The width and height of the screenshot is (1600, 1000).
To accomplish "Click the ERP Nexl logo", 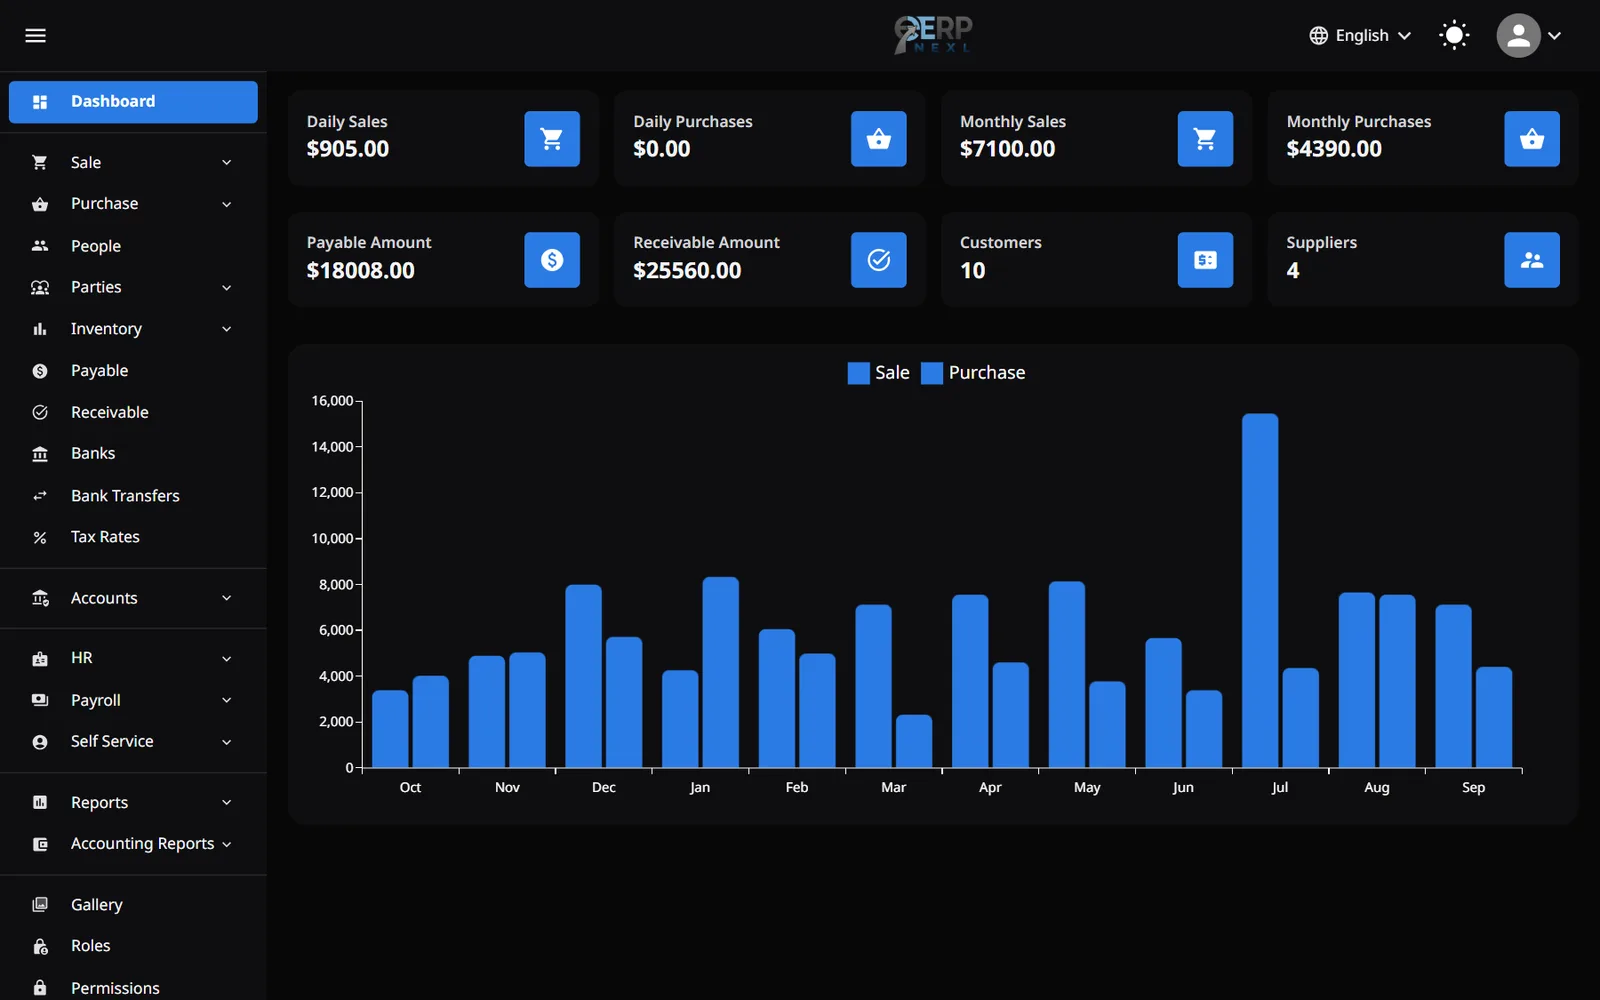I will click(x=933, y=35).
